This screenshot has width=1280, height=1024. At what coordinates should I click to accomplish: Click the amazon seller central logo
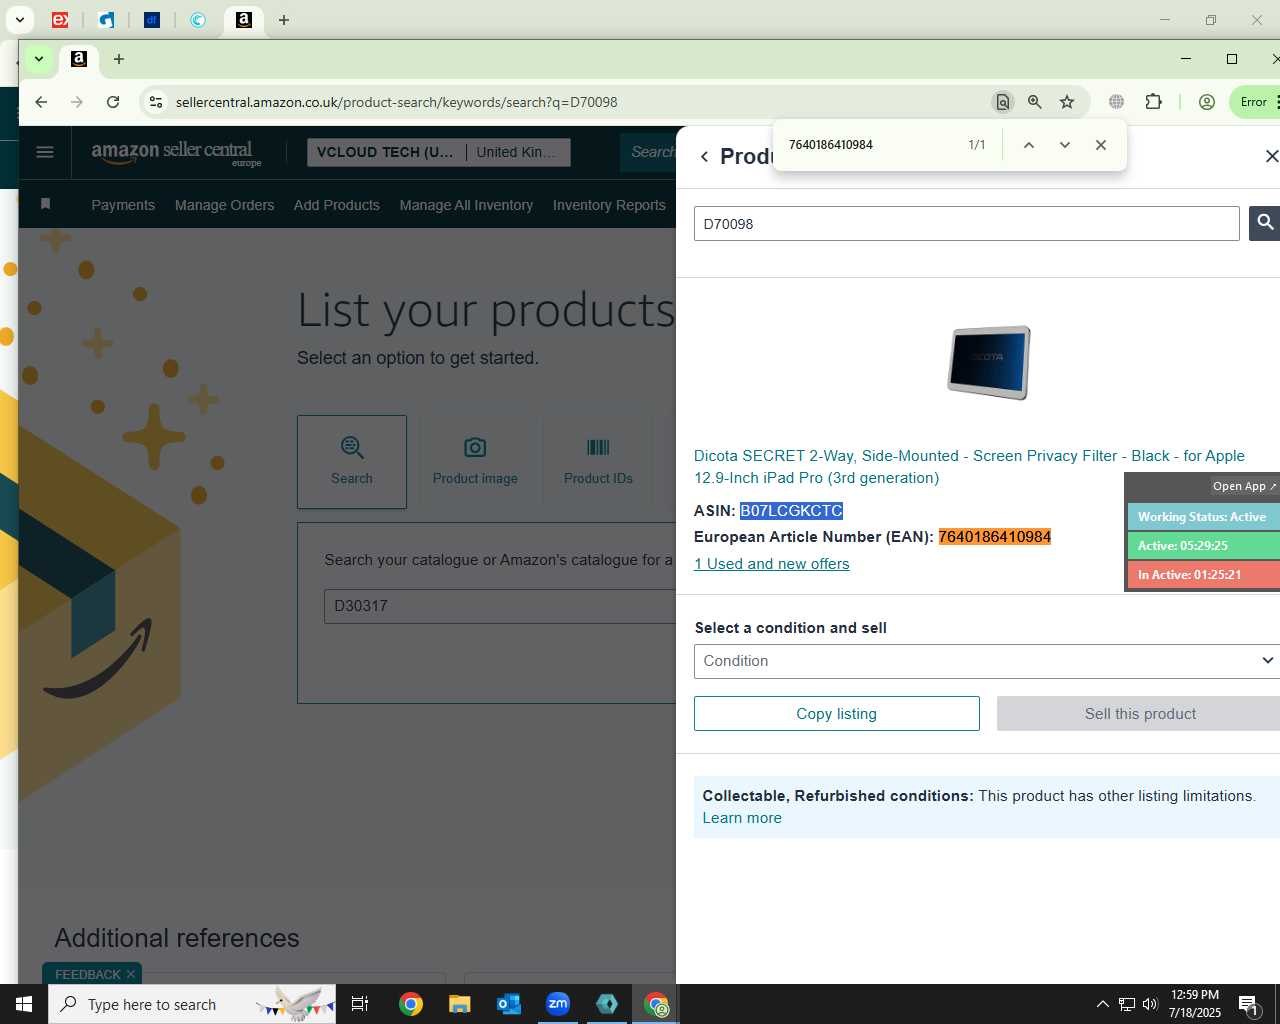click(x=176, y=153)
